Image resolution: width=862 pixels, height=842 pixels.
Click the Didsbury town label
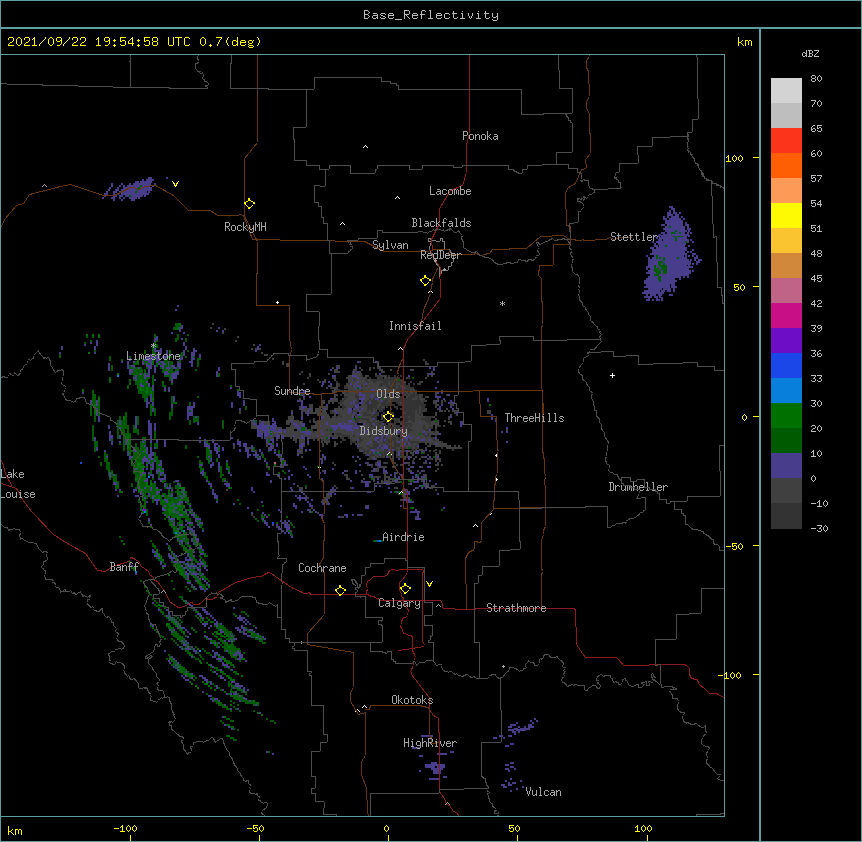pyautogui.click(x=384, y=431)
